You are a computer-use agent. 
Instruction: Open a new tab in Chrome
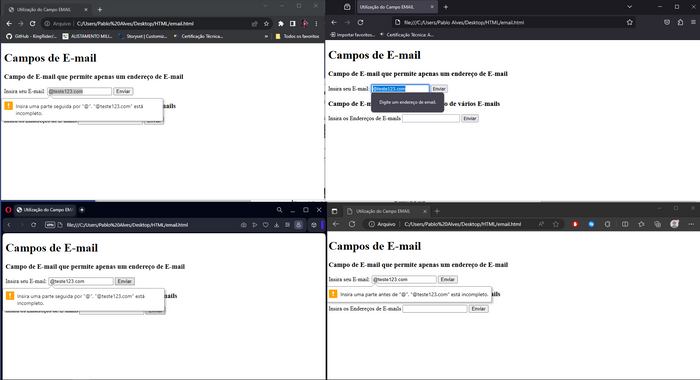(x=100, y=9)
